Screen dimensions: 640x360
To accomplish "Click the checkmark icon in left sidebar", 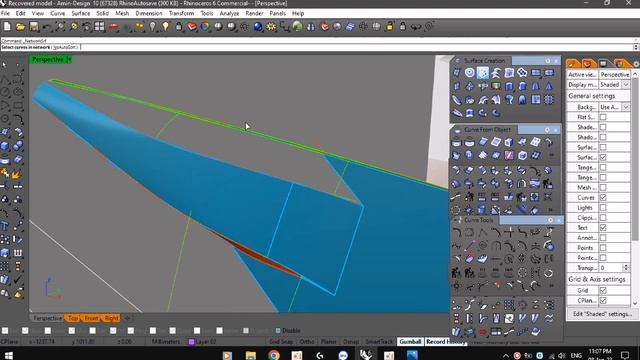I will (18, 280).
